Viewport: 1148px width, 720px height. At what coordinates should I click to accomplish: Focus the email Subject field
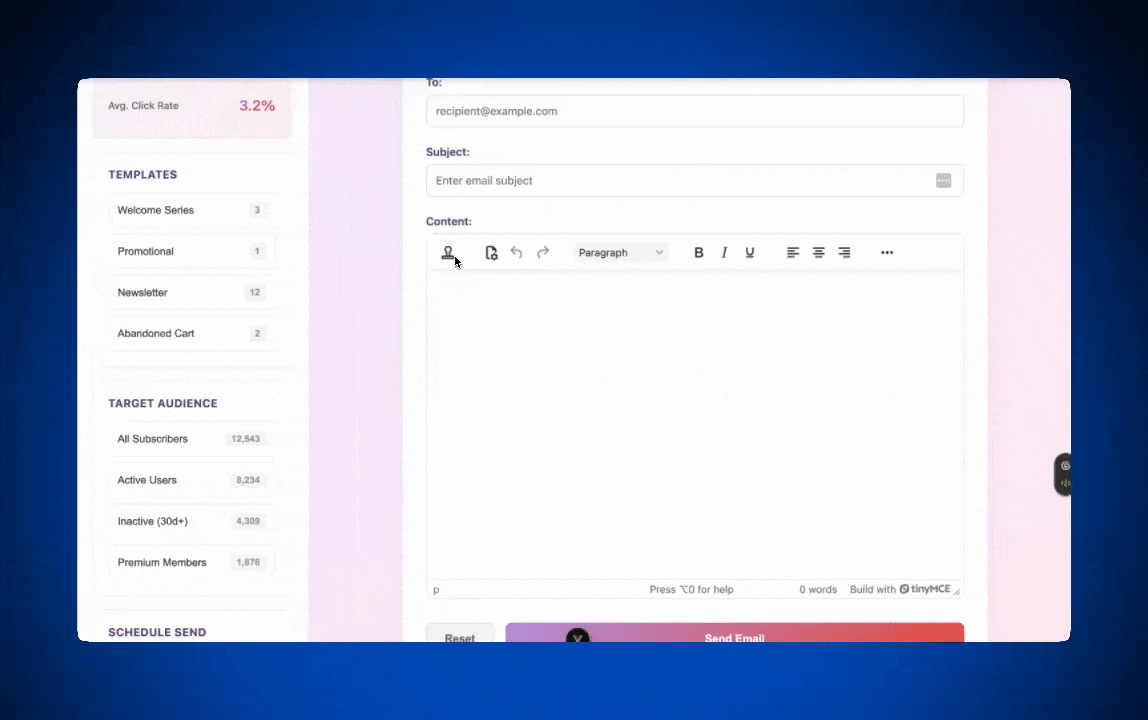[695, 181]
